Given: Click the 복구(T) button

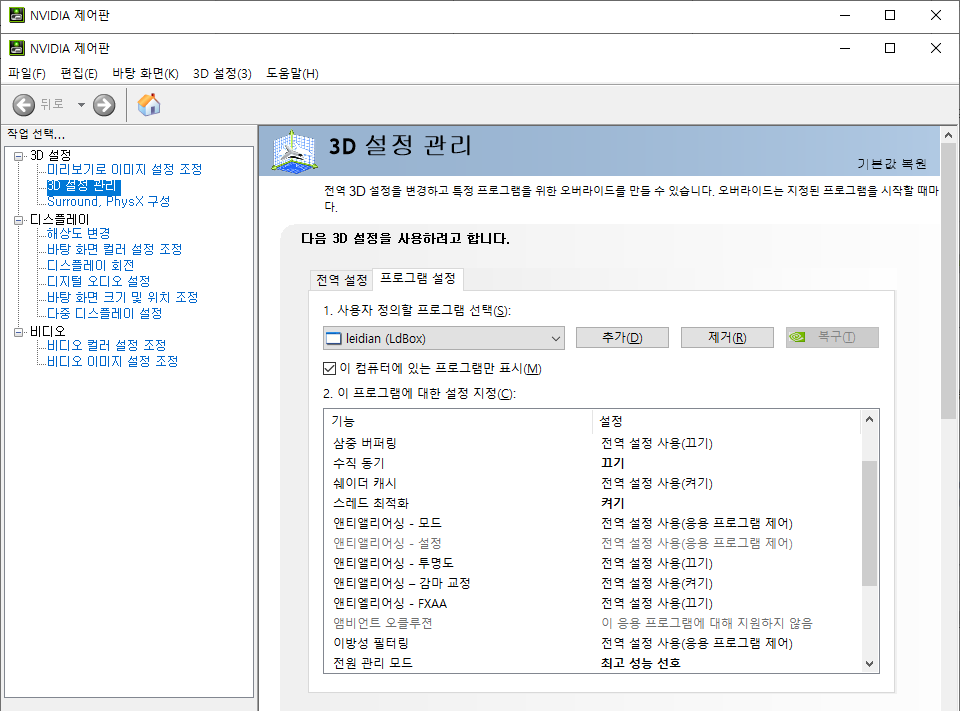Looking at the screenshot, I should [832, 337].
